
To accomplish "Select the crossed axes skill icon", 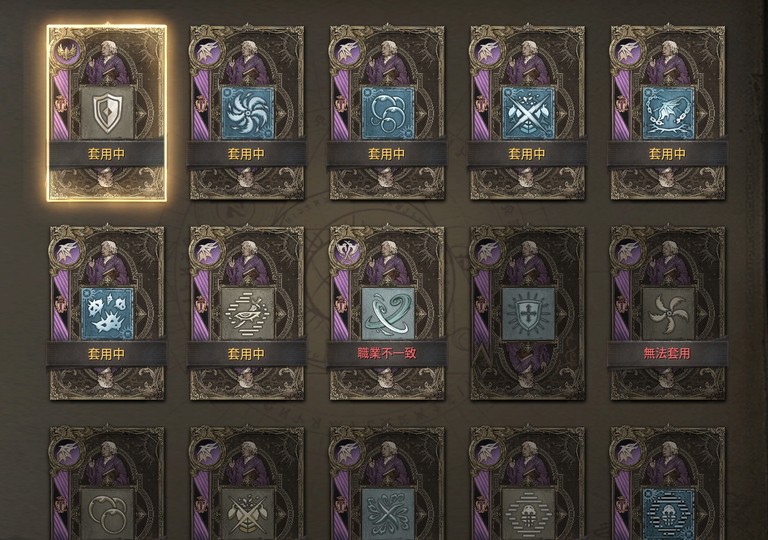I will [x=528, y=113].
